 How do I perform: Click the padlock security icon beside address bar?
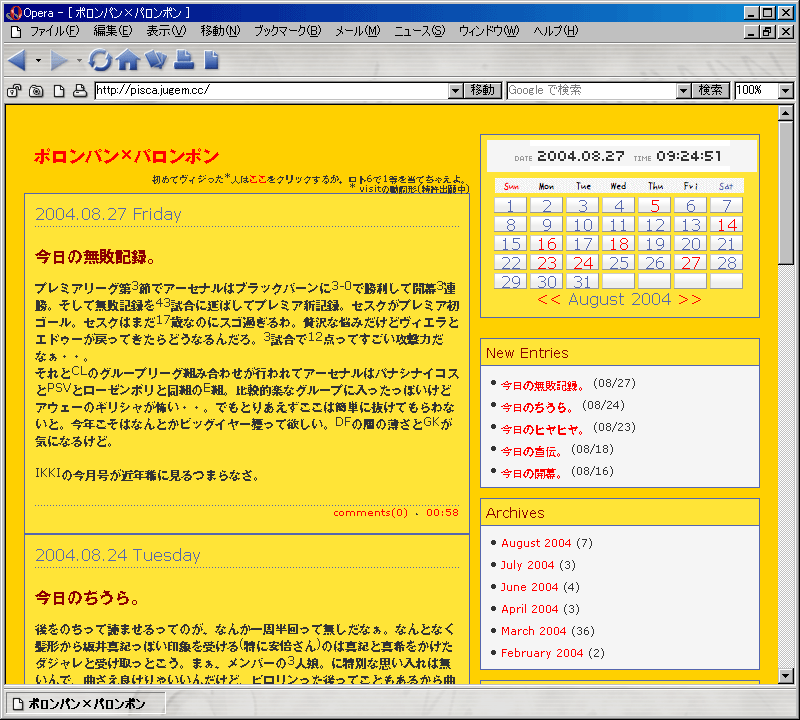[14, 91]
